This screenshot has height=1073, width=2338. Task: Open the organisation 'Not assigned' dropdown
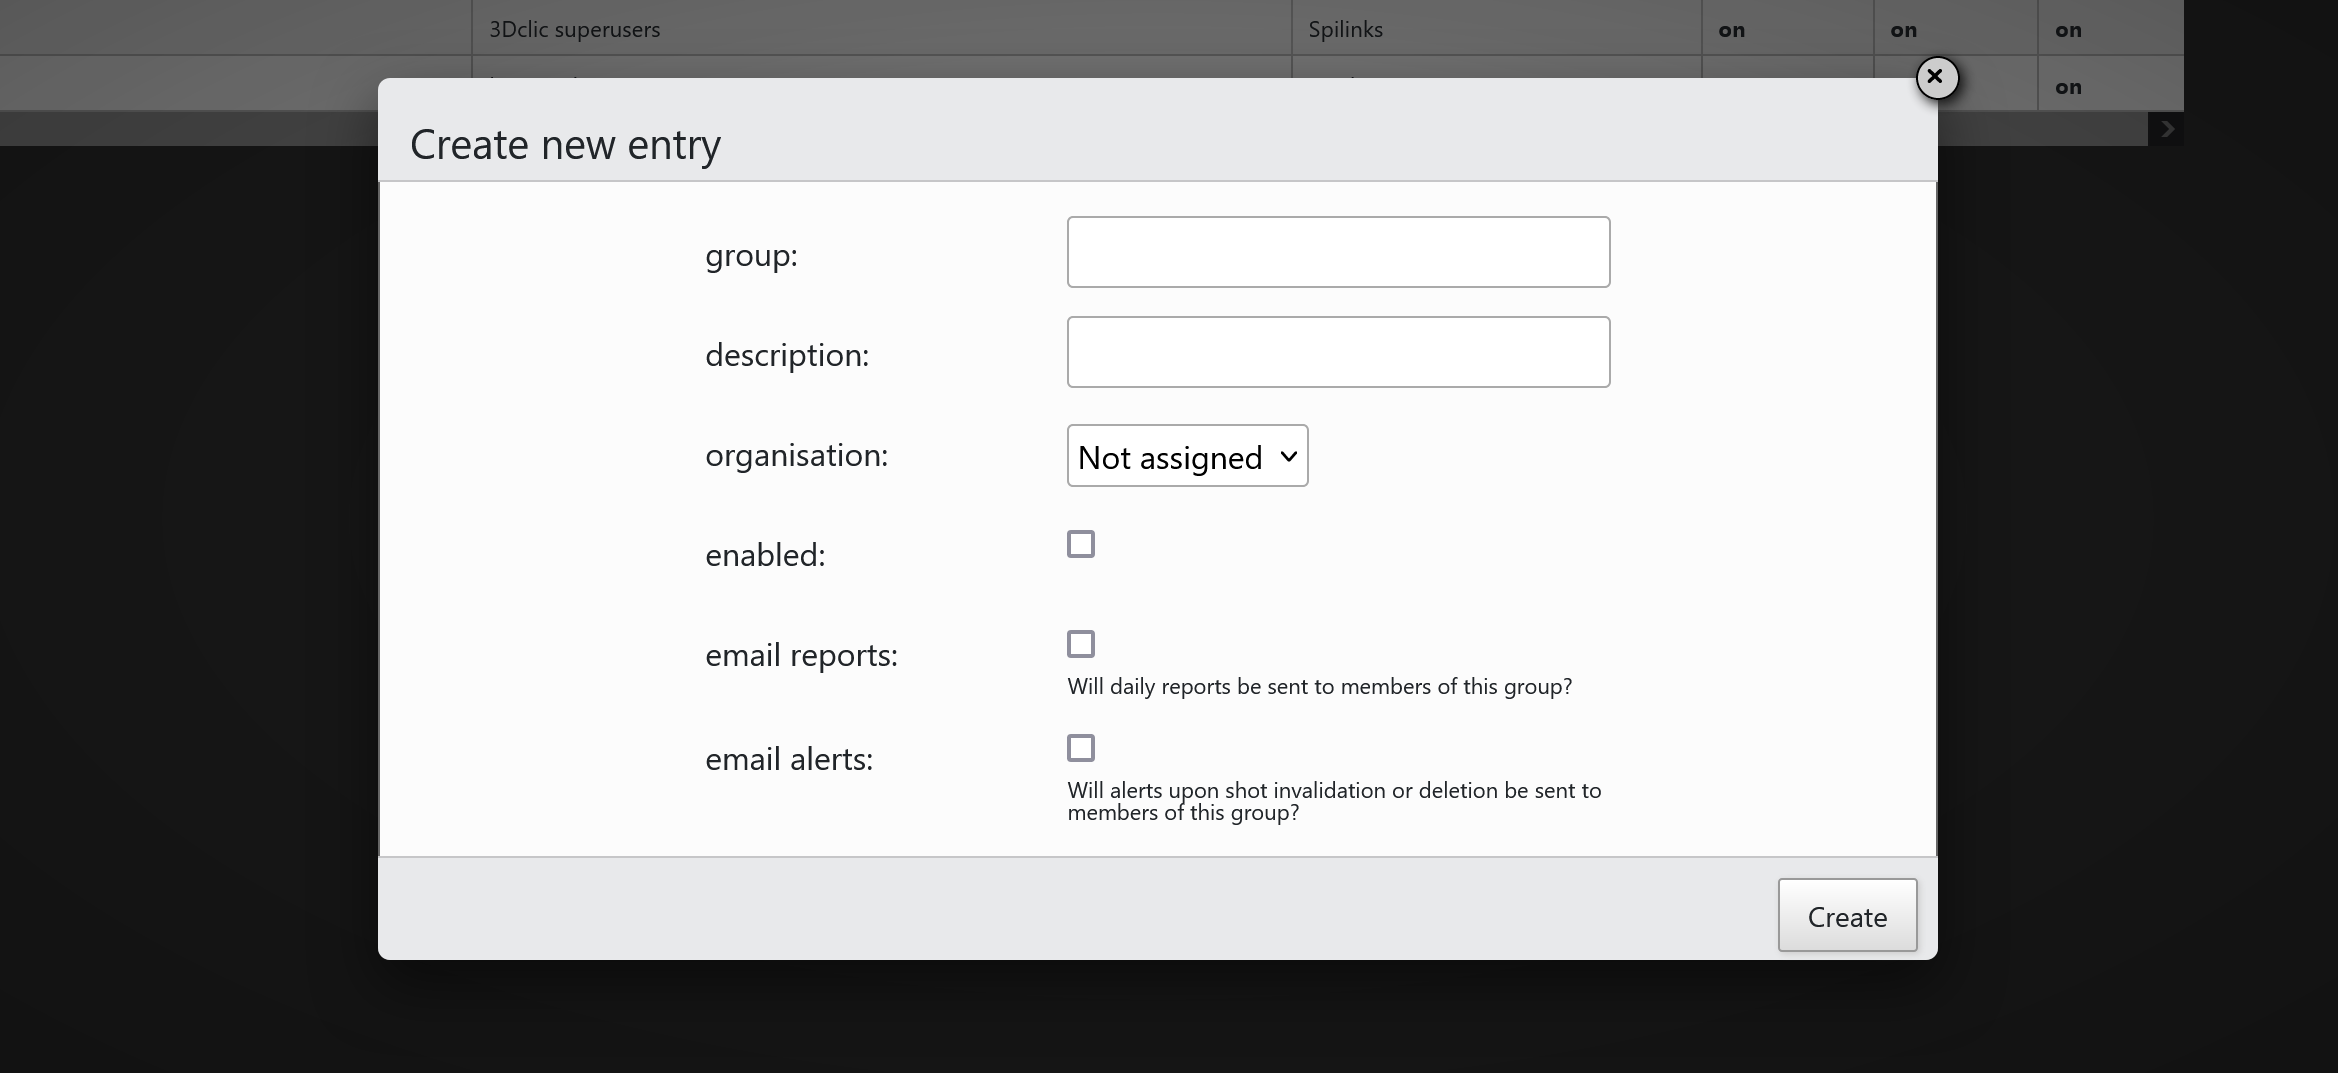coord(1187,456)
